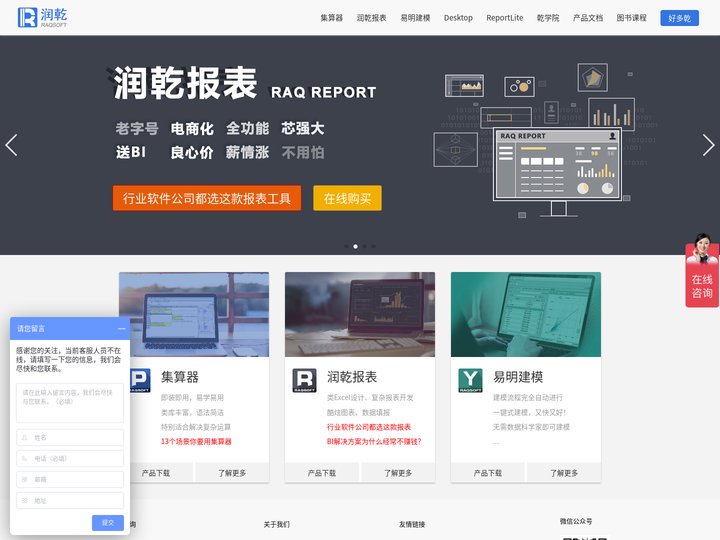Open ReportLite from the top menu
The image size is (720, 540).
tap(505, 18)
